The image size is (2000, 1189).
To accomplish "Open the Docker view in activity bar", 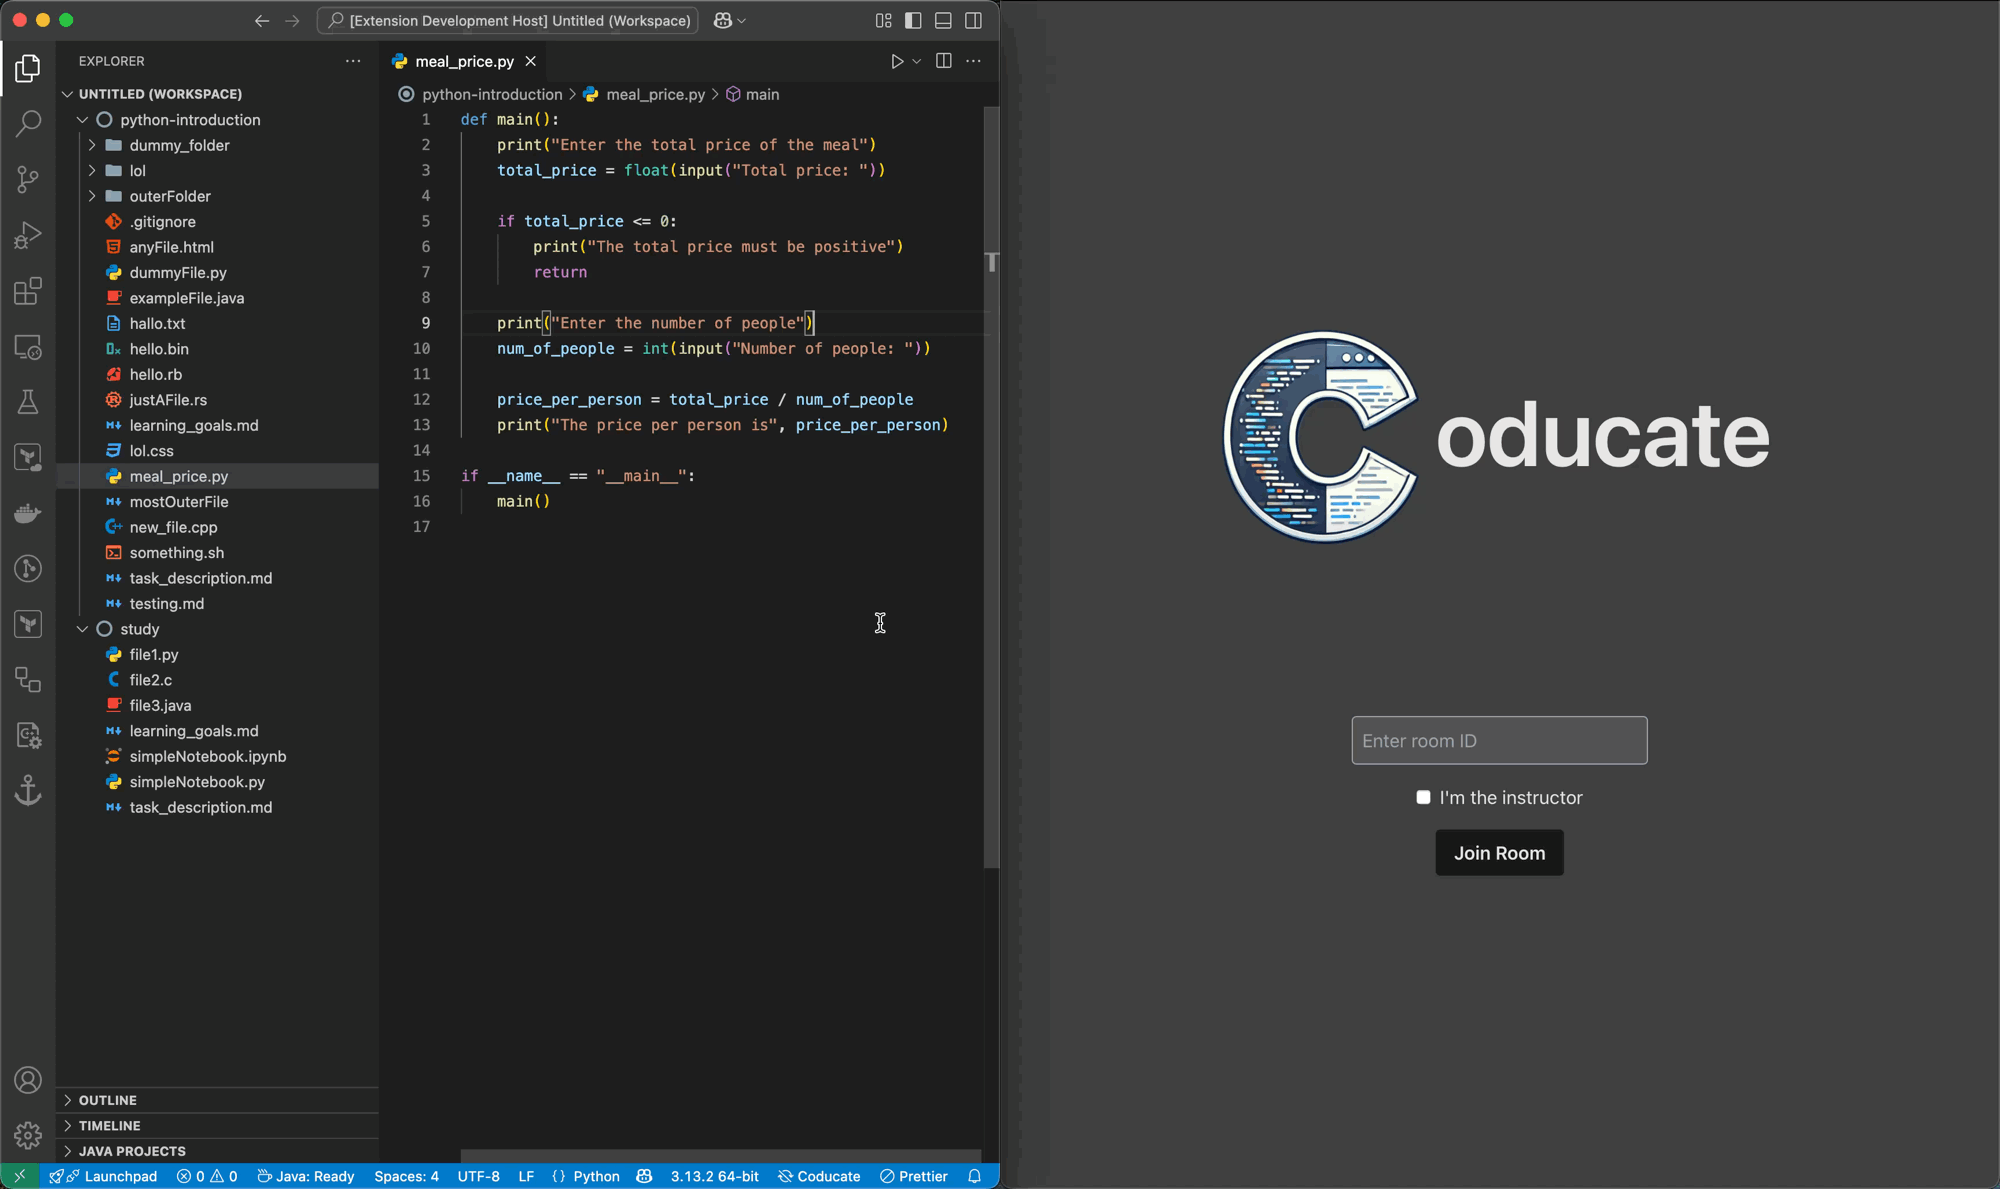I will tap(28, 513).
